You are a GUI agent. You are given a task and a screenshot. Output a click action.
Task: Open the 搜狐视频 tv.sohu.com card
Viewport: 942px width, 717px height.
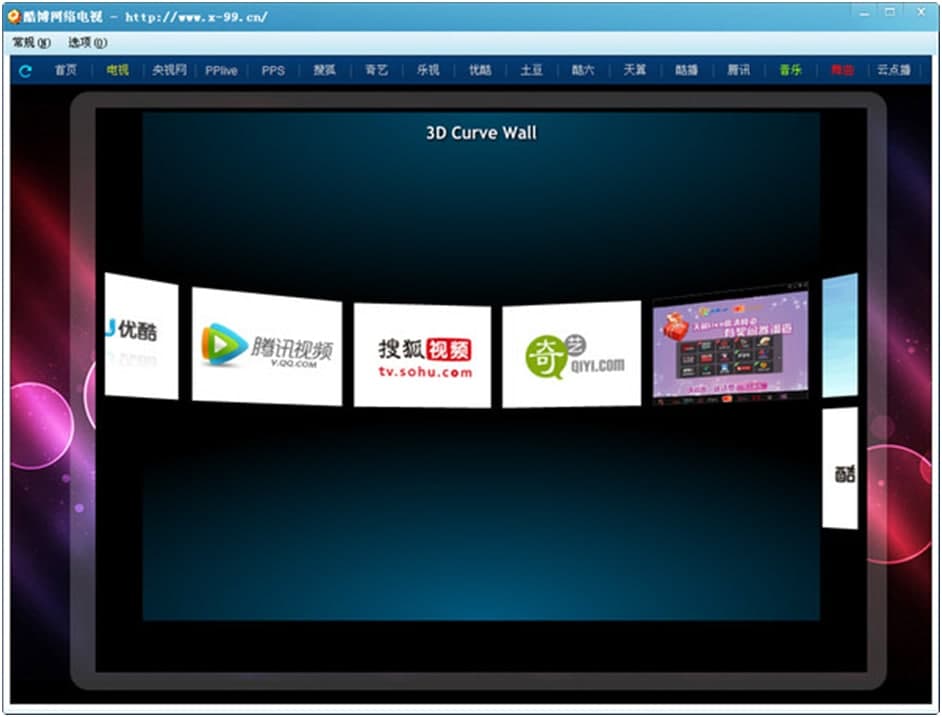tap(422, 355)
